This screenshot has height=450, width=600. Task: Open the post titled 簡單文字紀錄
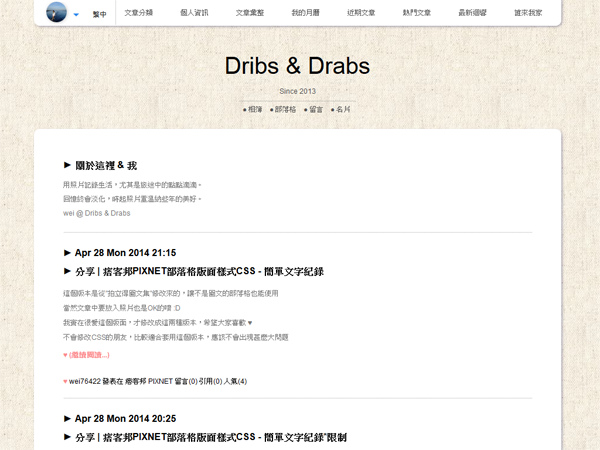[x=199, y=272]
